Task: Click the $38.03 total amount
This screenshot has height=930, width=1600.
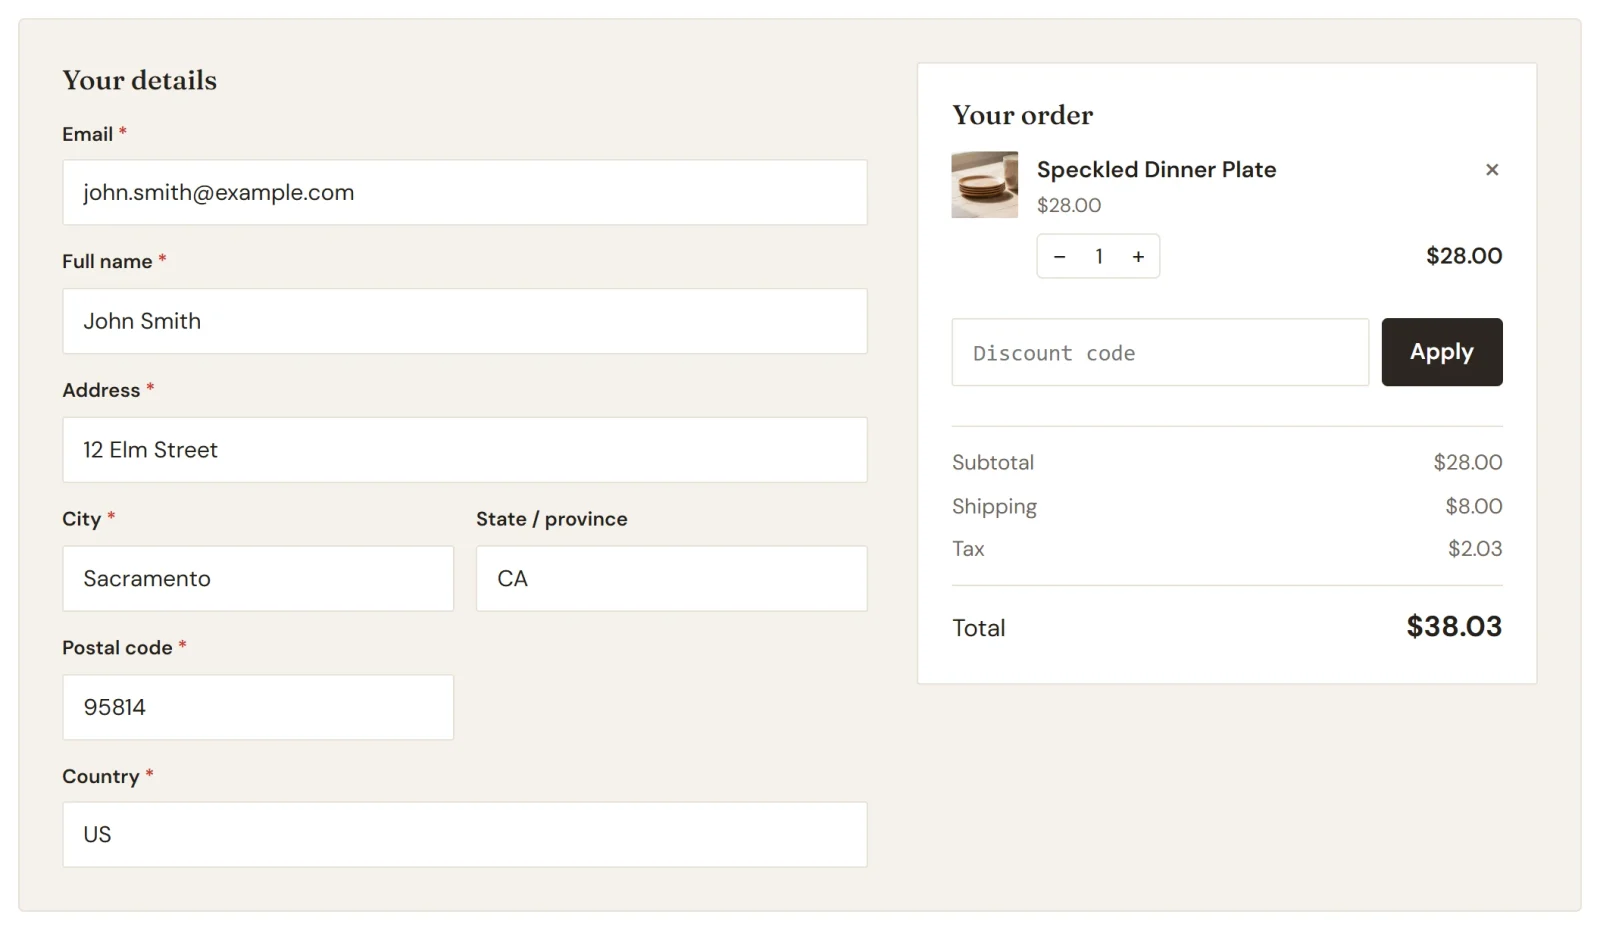Action: (1454, 627)
